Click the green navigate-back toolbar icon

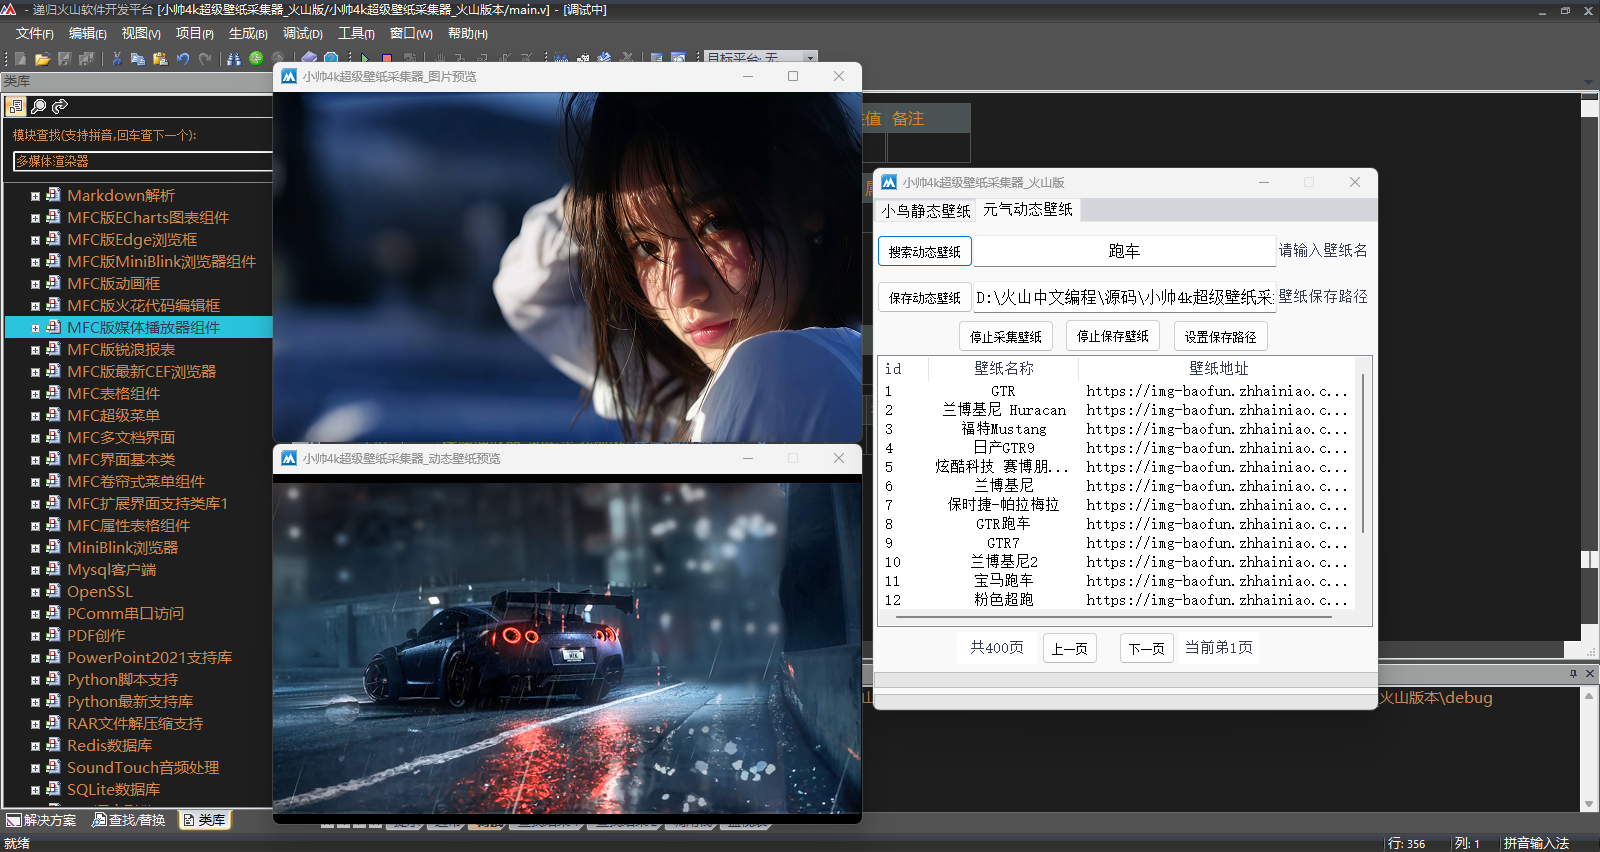256,59
